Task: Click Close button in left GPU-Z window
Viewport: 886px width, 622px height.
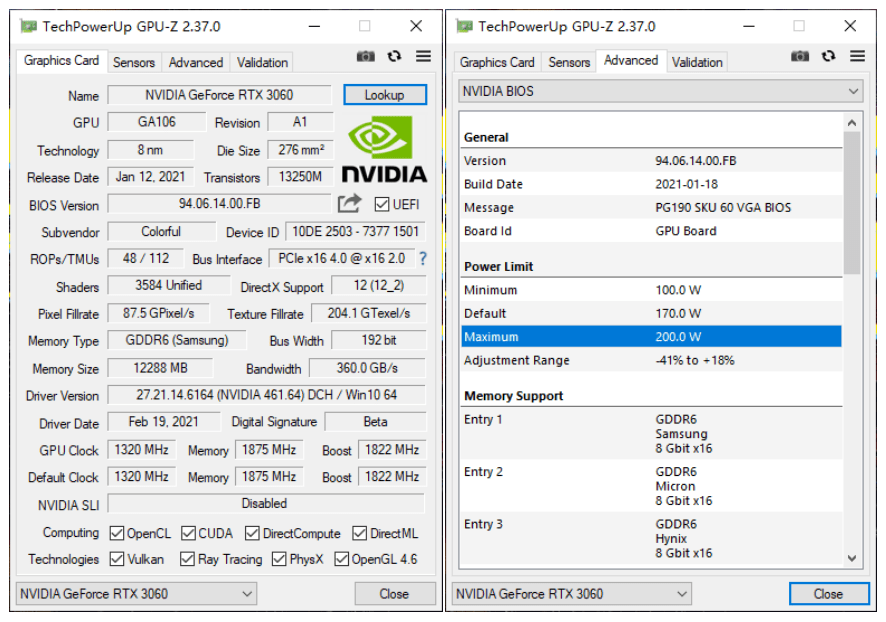Action: (394, 594)
